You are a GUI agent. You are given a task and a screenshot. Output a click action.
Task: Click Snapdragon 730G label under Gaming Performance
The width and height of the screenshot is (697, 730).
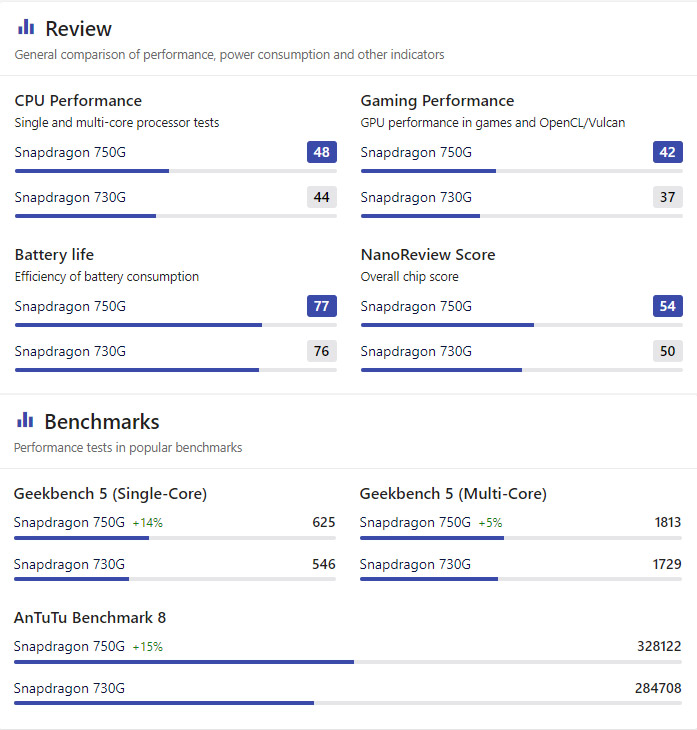416,197
